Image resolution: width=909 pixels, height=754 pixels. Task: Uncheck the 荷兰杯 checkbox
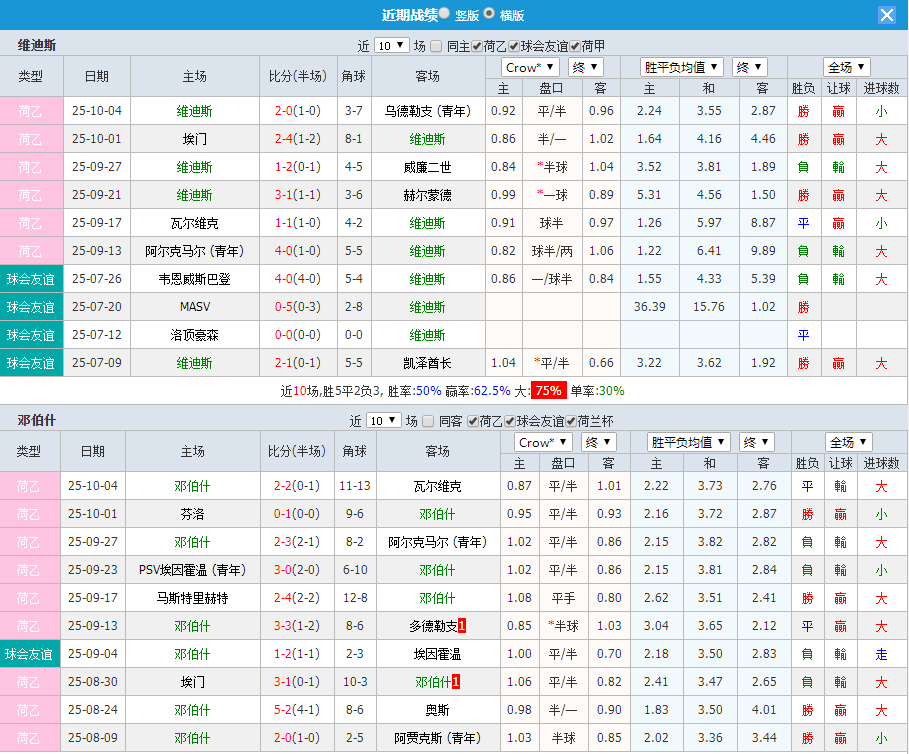point(572,421)
